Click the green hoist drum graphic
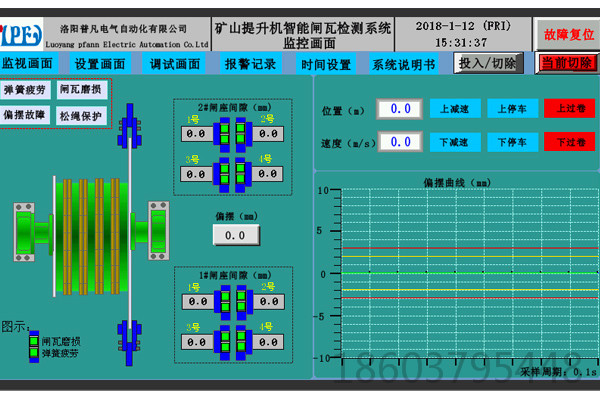 pyautogui.click(x=82, y=232)
